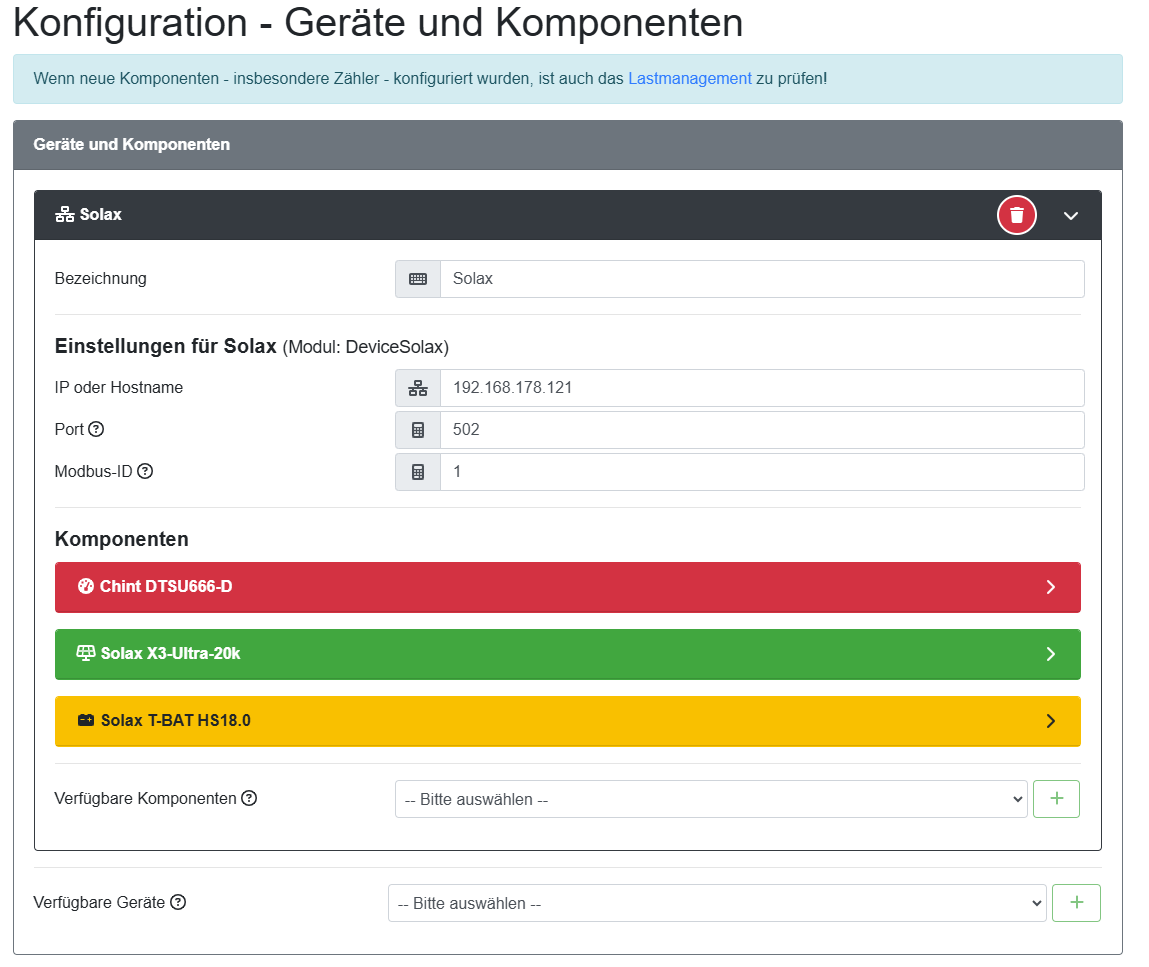Open the Verfügbare Komponenten dropdown

[x=711, y=799]
